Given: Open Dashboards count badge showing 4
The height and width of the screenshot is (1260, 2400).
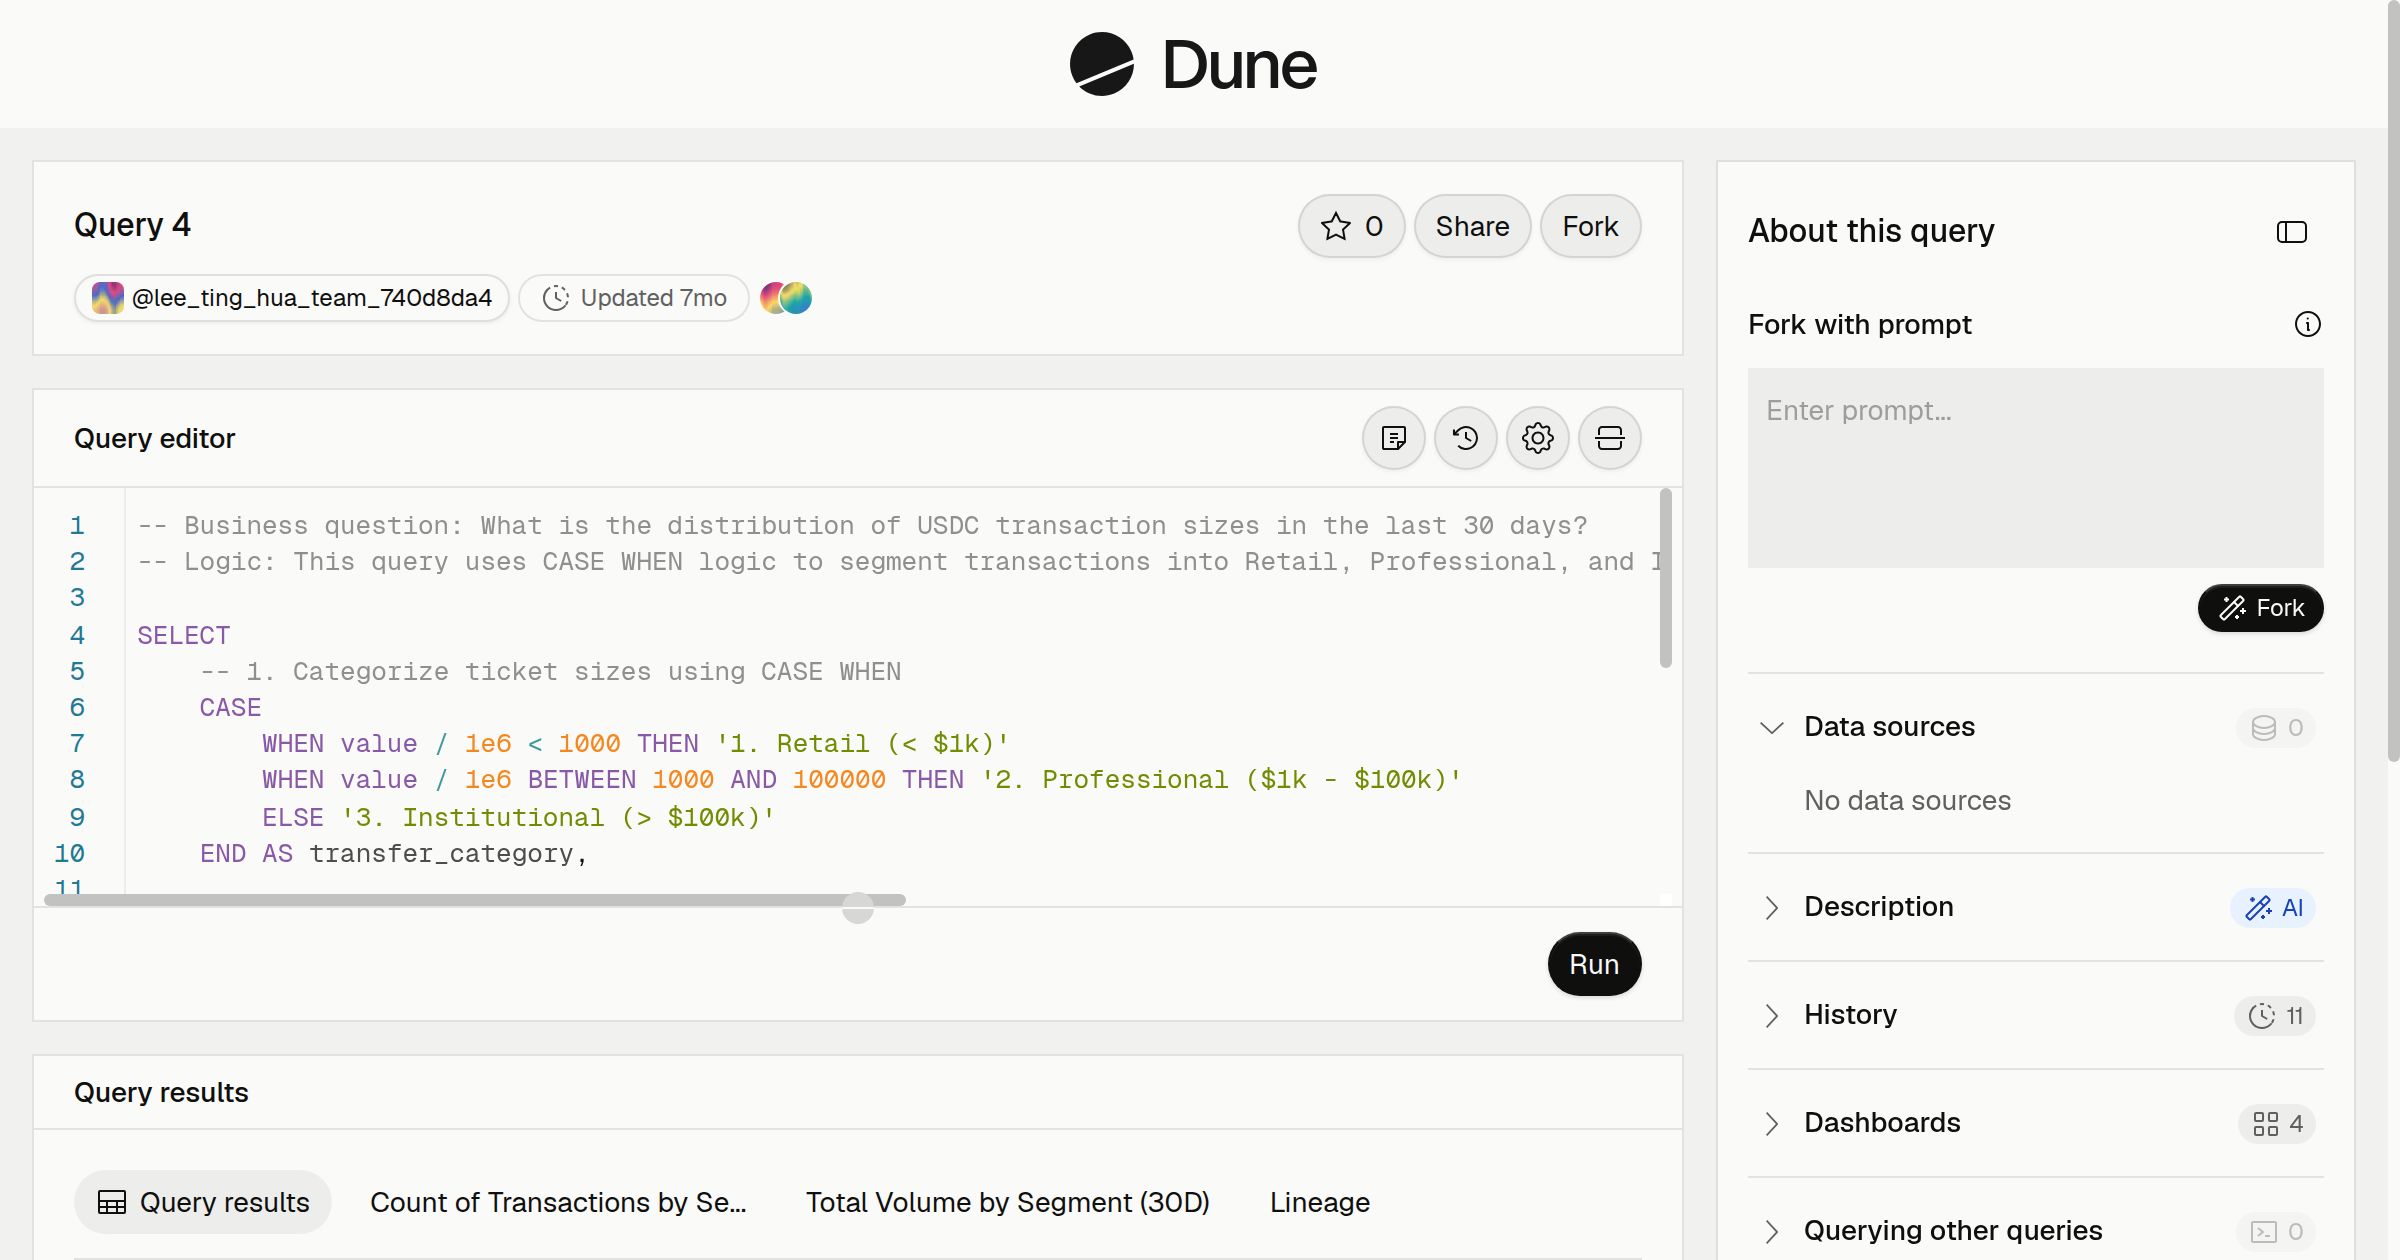Looking at the screenshot, I should (x=2277, y=1124).
